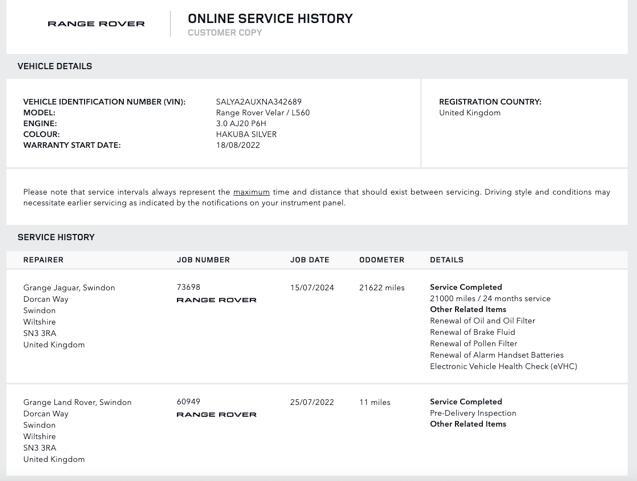Select the service interval note paragraph
The width and height of the screenshot is (637, 481).
317,197
